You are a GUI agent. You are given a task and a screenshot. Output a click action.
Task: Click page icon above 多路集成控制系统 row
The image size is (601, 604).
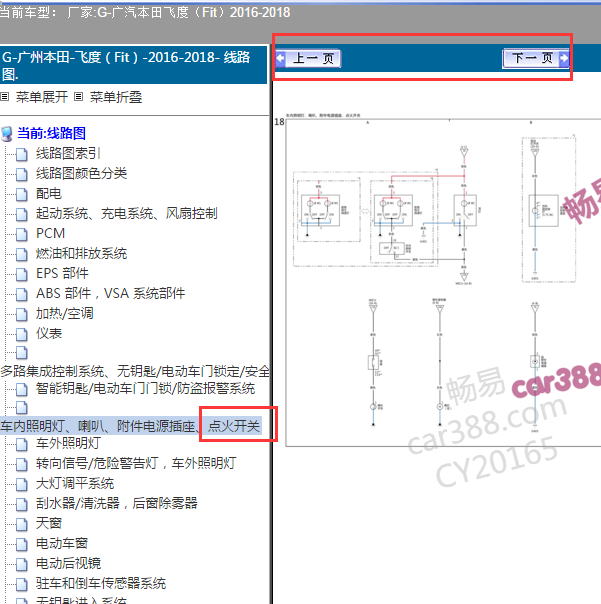coord(22,352)
